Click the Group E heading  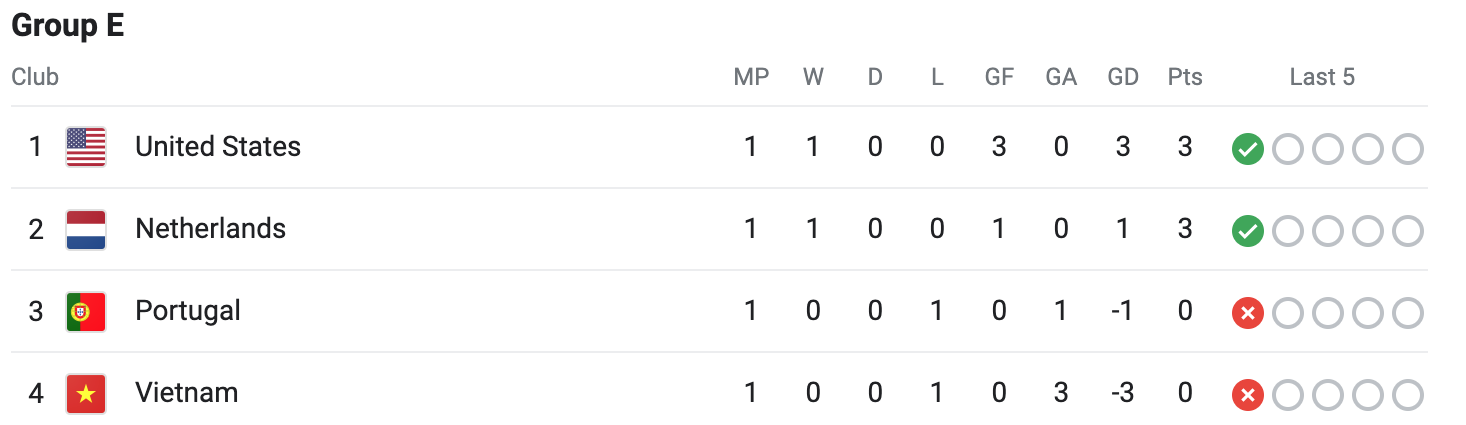click(68, 26)
